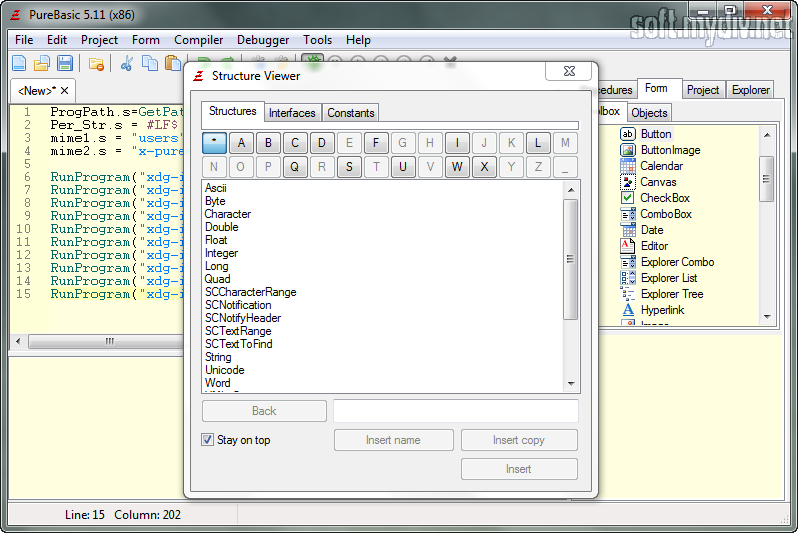This screenshot has width=798, height=533.
Task: Select the Button gadget icon in toolbox
Action: tap(628, 134)
